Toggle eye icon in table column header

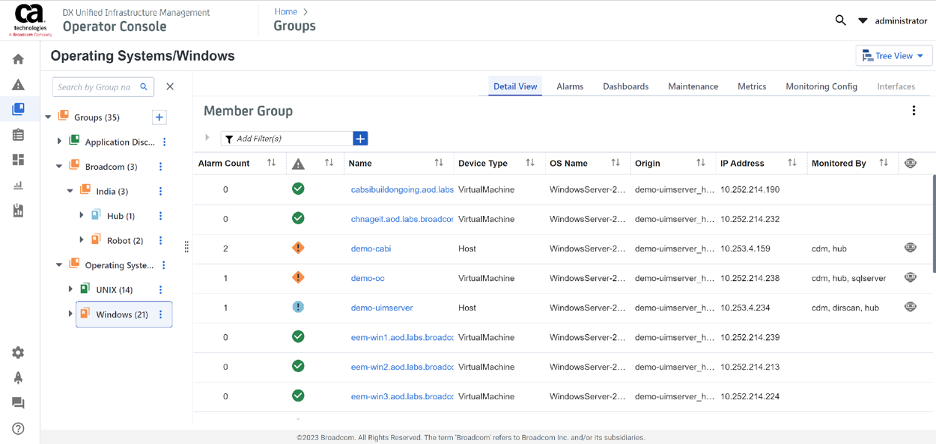coord(910,163)
